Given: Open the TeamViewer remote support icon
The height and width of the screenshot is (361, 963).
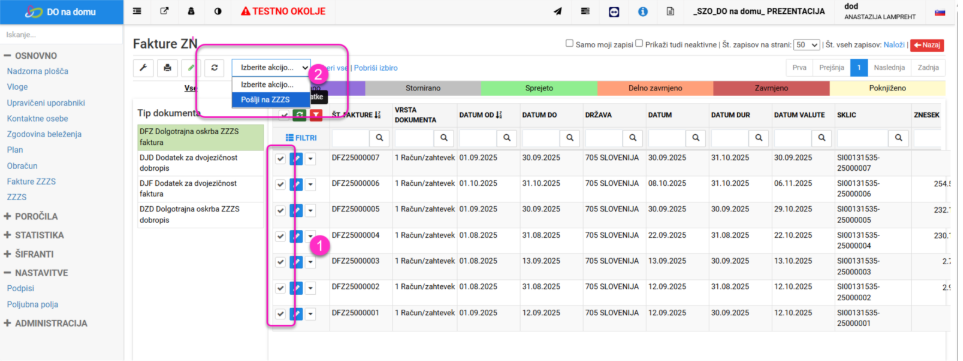Looking at the screenshot, I should pos(614,12).
